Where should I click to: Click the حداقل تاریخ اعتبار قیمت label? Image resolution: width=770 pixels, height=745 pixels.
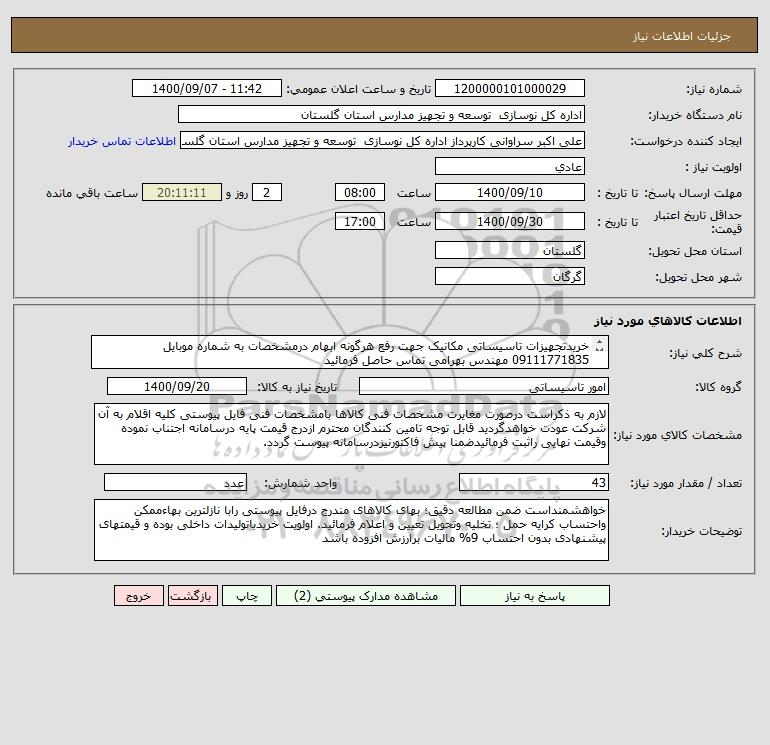(698, 222)
